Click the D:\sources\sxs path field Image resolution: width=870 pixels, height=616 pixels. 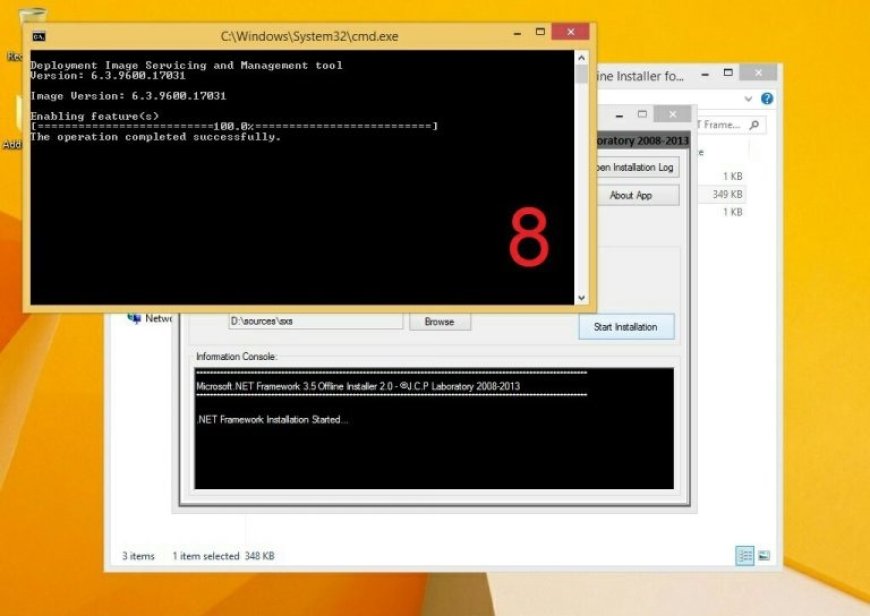[316, 321]
